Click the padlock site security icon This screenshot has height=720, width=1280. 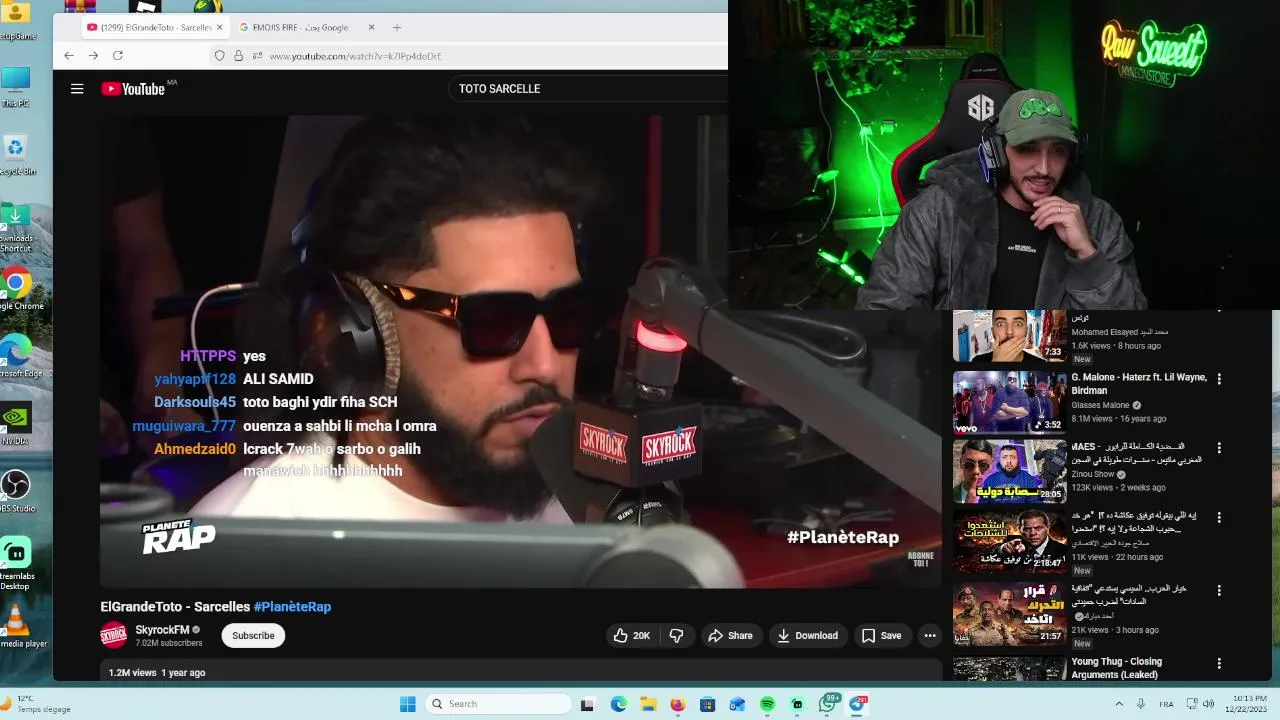(238, 56)
